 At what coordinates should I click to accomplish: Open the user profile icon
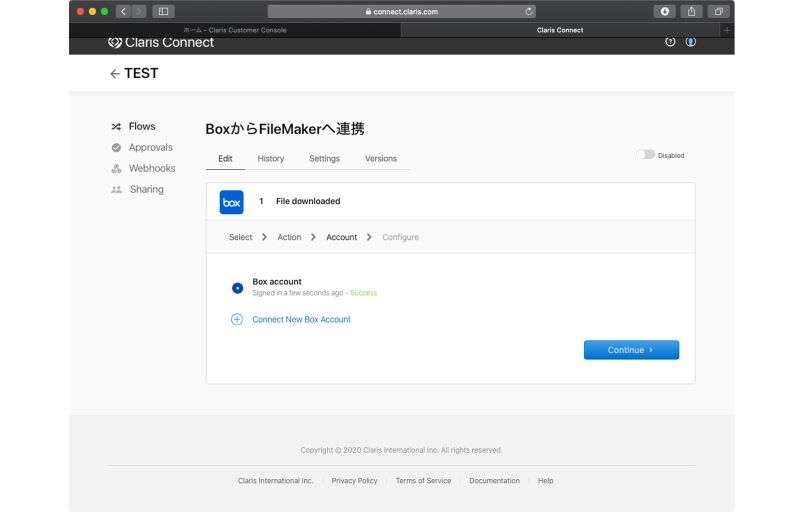coord(690,42)
